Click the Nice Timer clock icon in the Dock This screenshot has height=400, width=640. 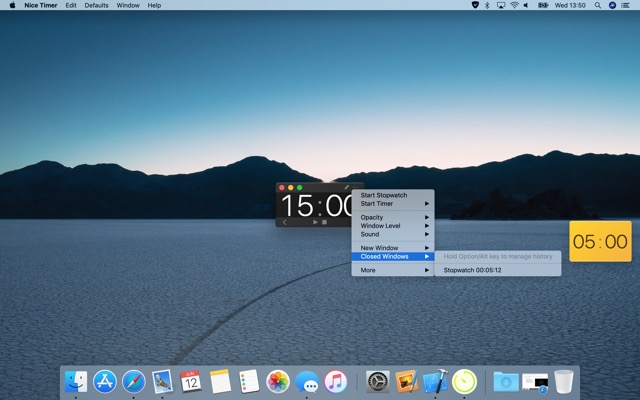point(464,382)
